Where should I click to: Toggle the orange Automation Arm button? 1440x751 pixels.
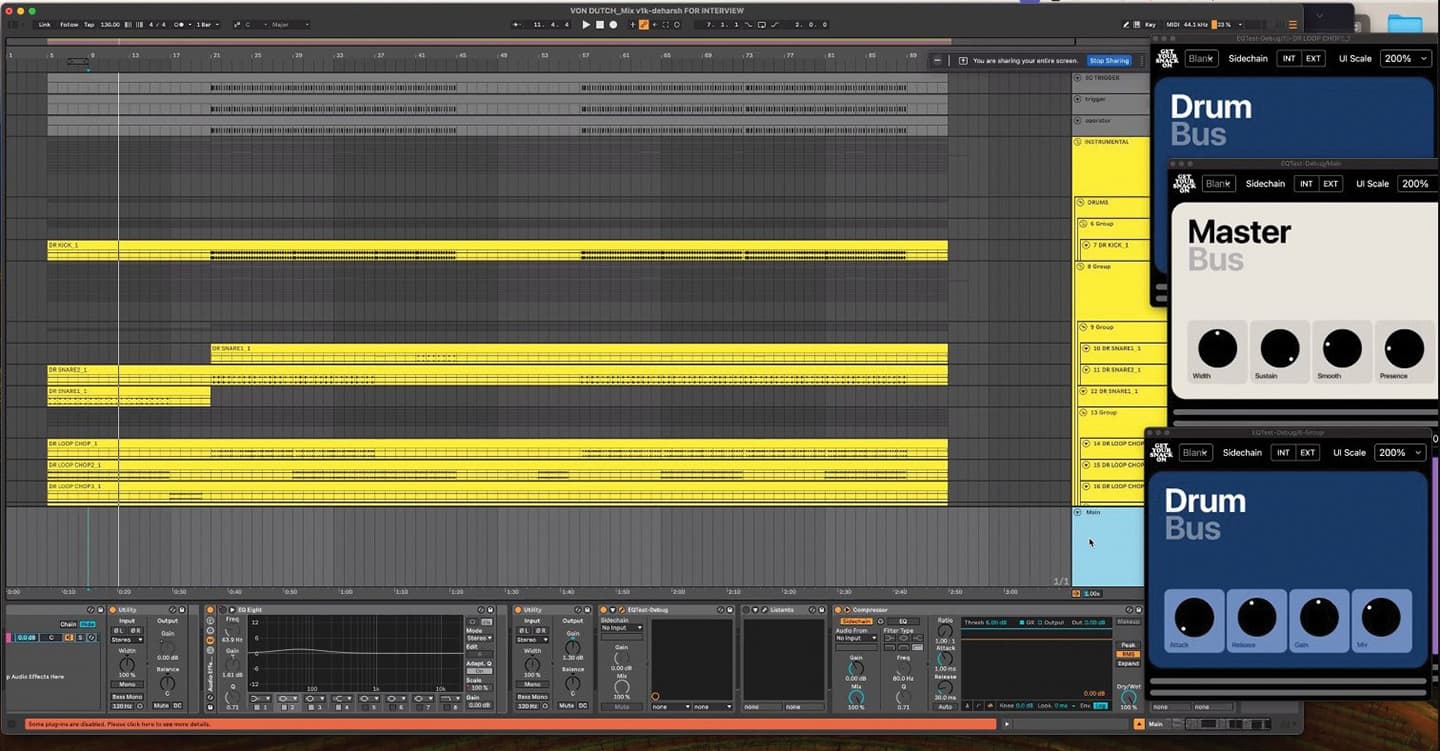(643, 24)
